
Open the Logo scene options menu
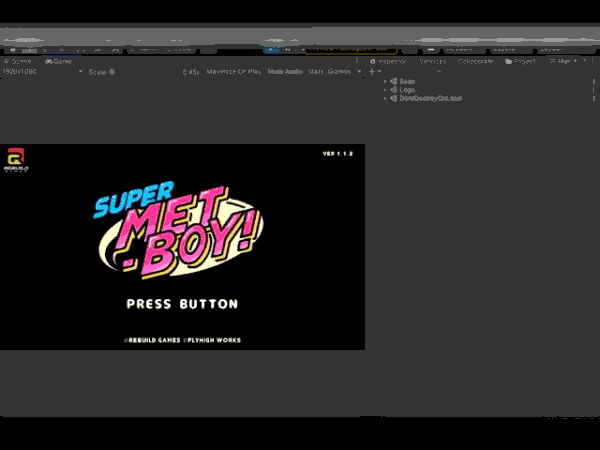[x=593, y=90]
